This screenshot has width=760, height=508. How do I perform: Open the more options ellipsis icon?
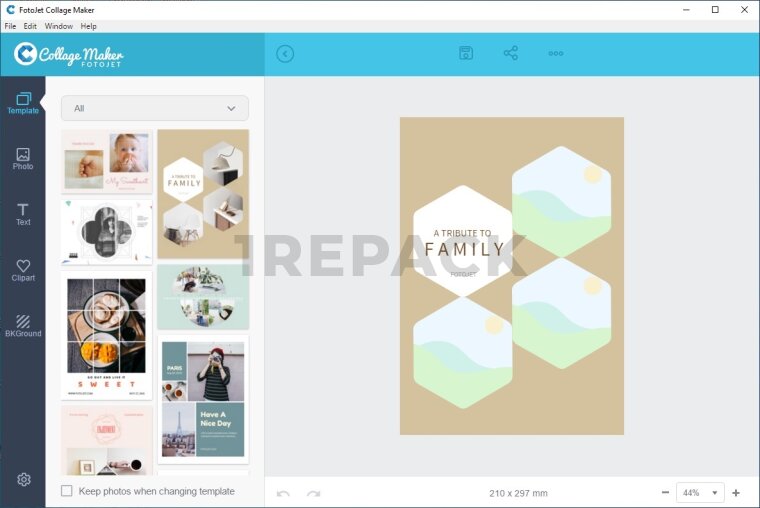556,54
